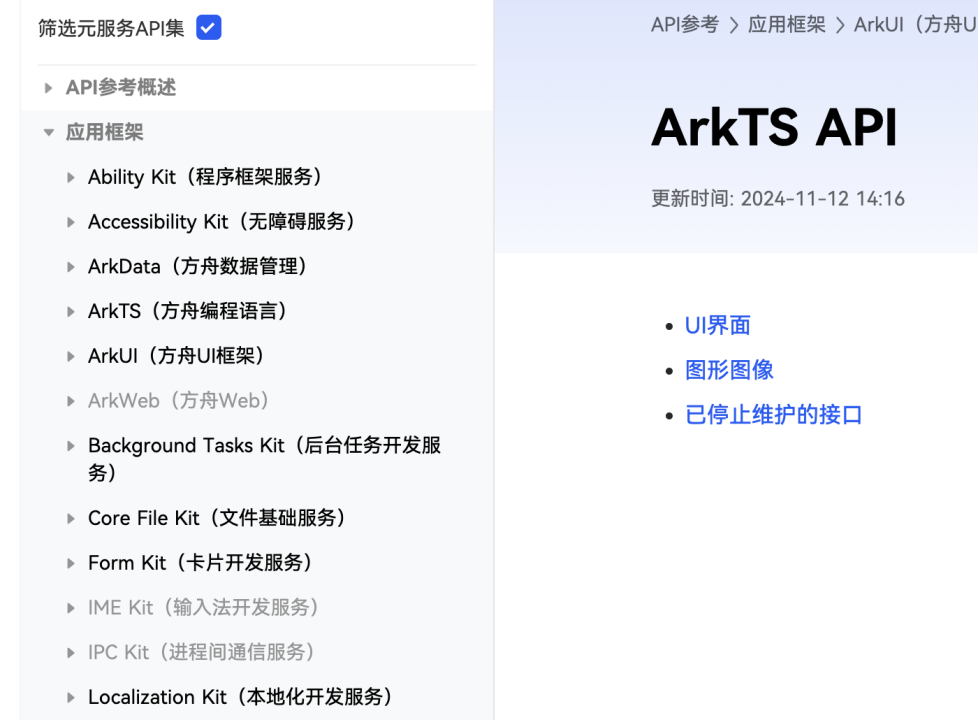
Task: Expand the ArkData arrow
Action: pyautogui.click(x=70, y=267)
